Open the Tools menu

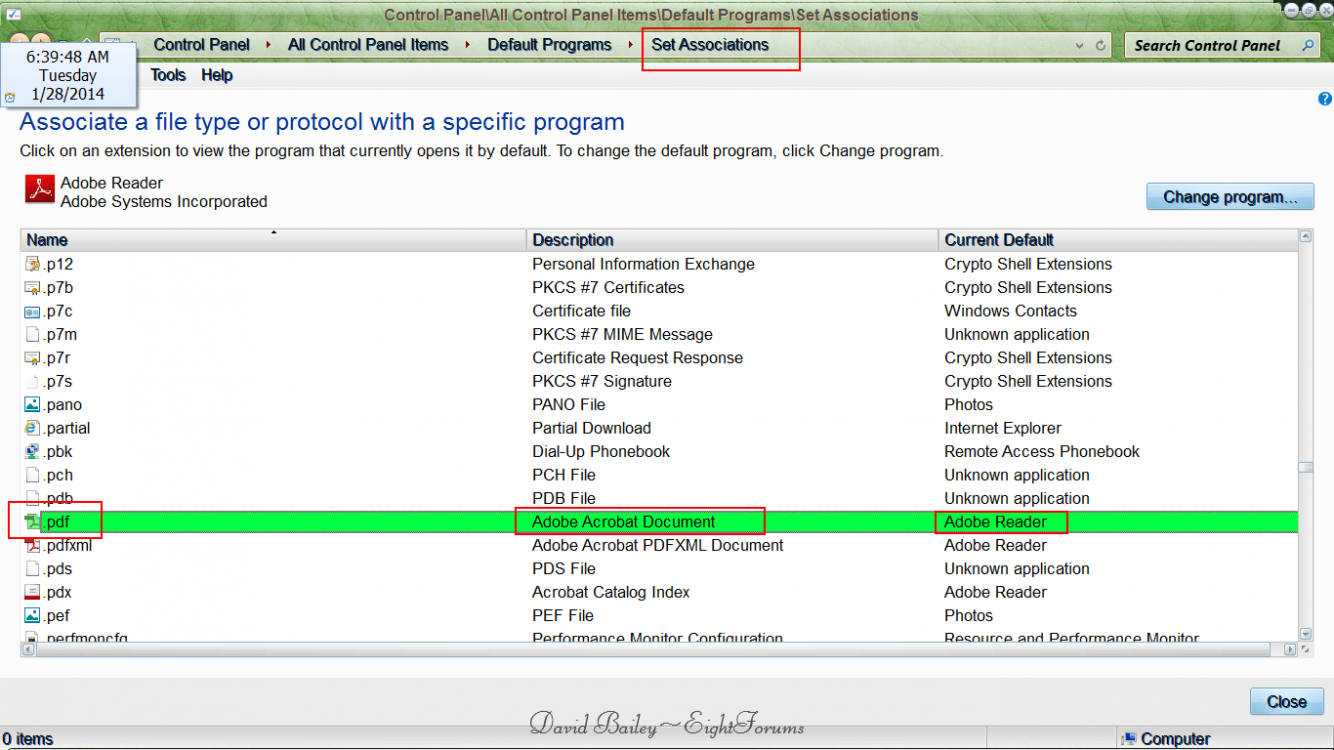pos(168,75)
